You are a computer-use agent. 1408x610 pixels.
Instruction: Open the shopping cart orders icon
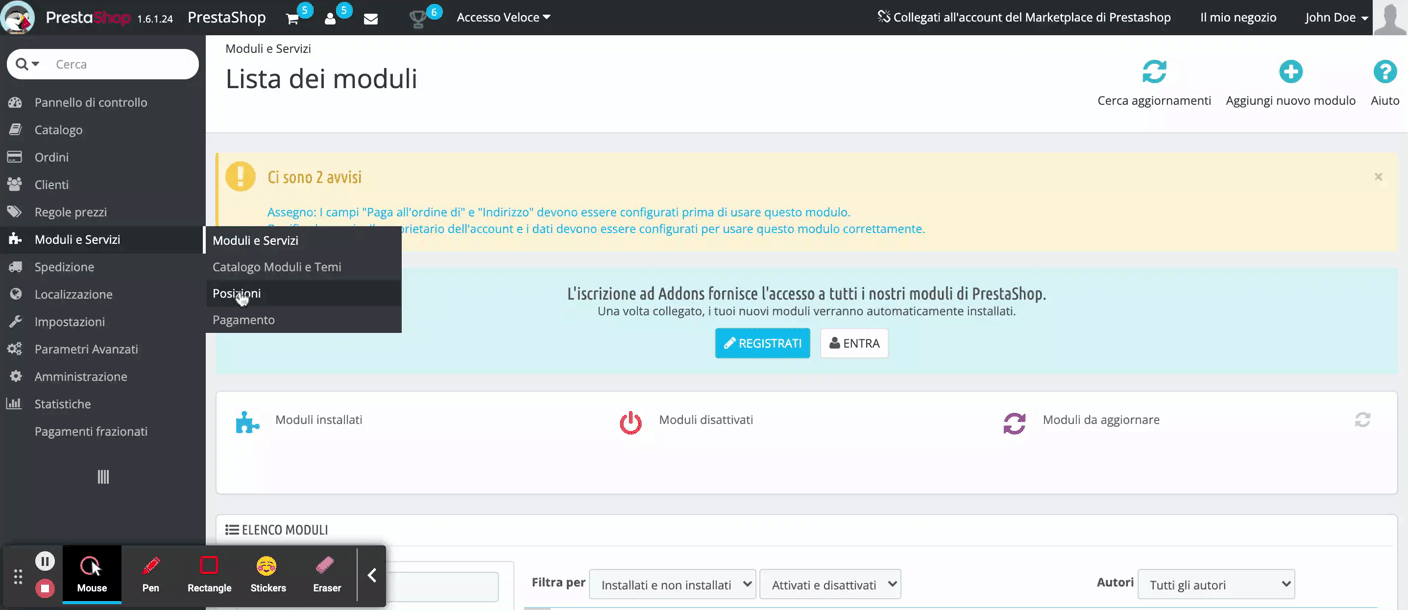tap(293, 18)
